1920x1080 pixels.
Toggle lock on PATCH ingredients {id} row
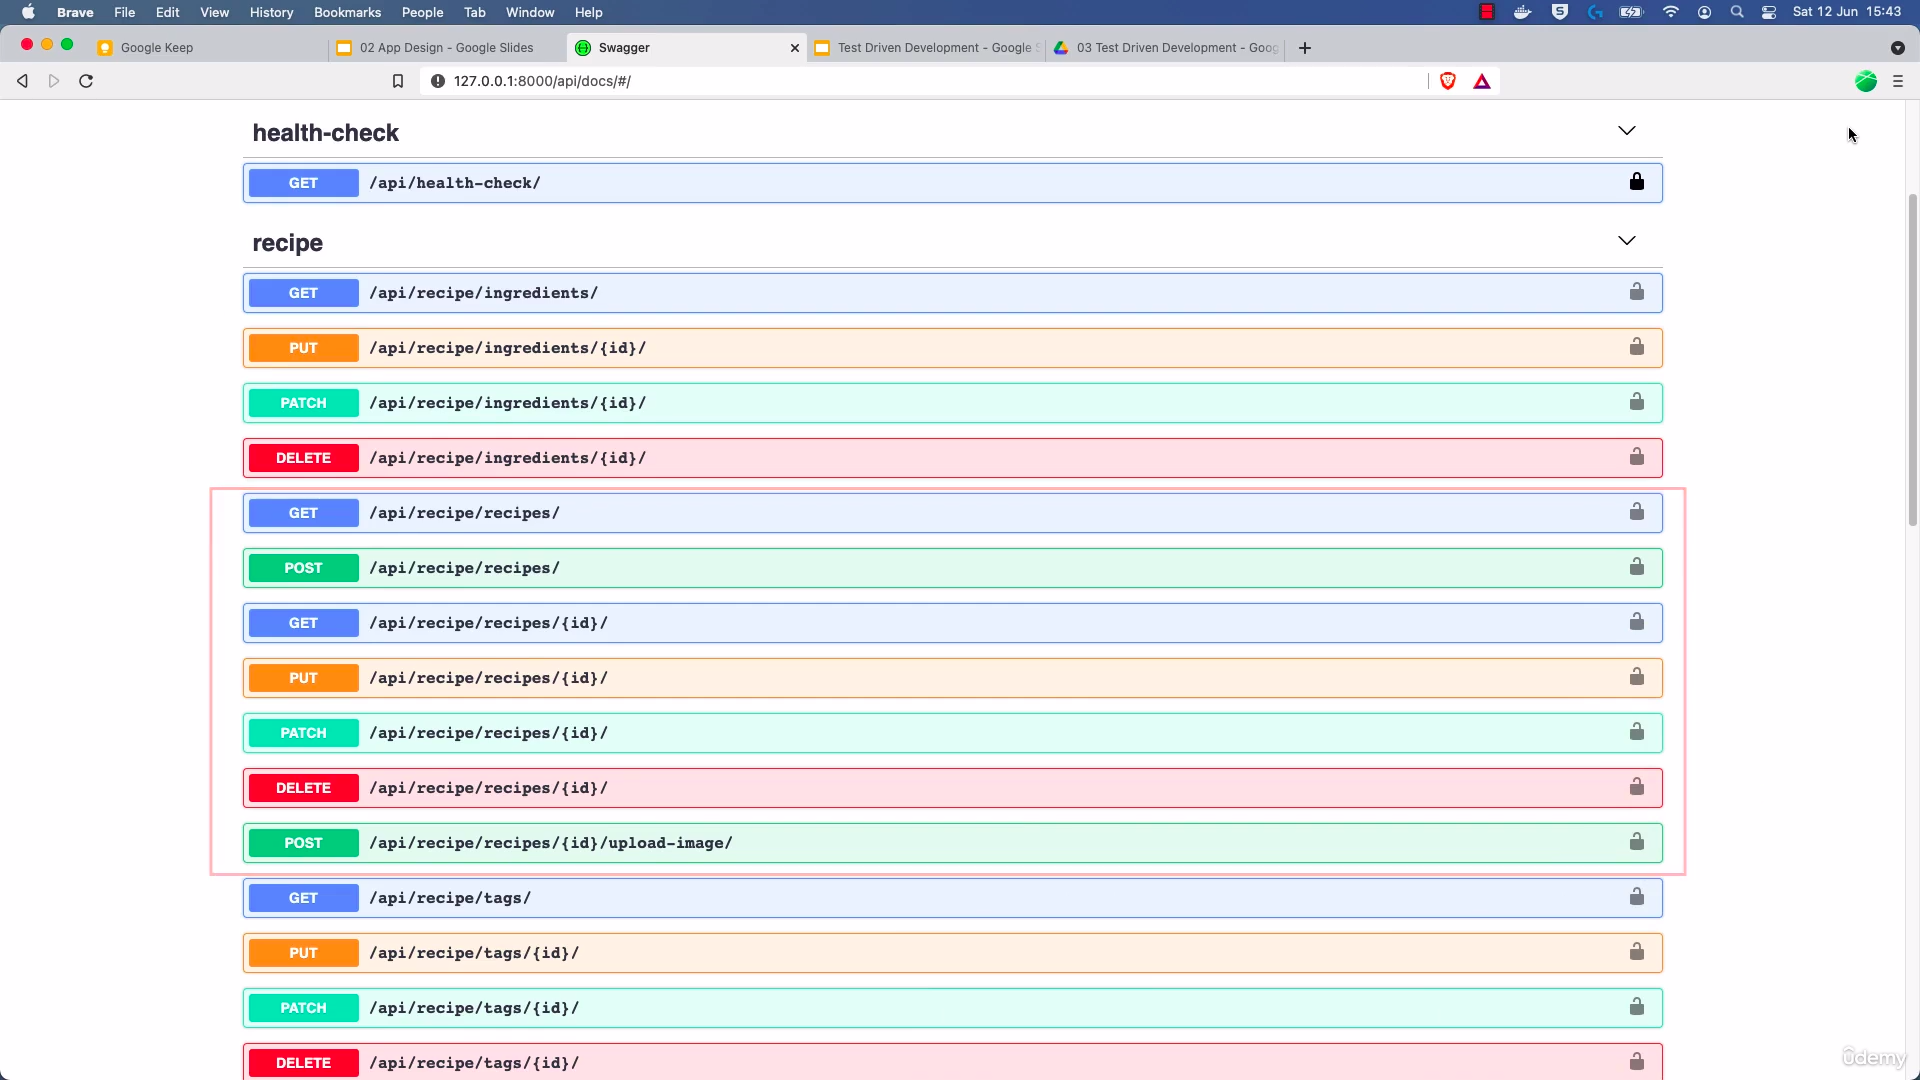(1636, 402)
